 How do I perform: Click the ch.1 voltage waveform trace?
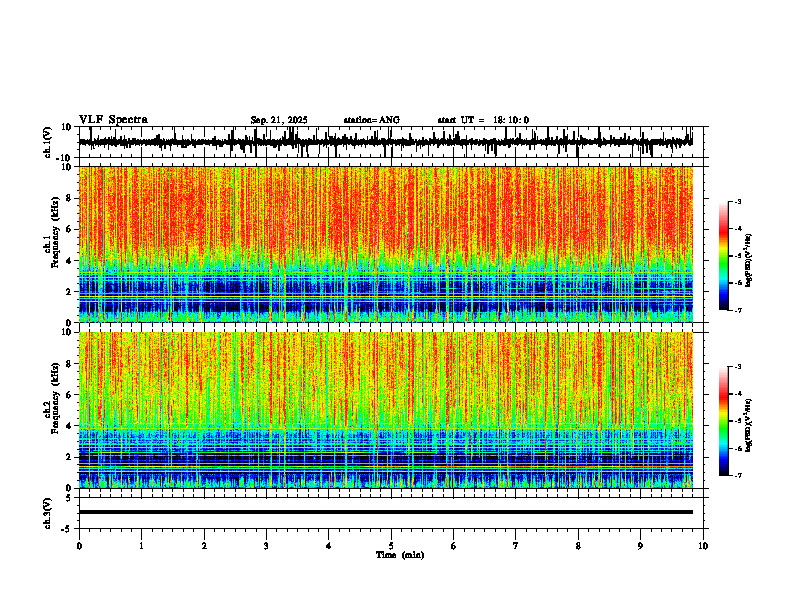(x=386, y=142)
